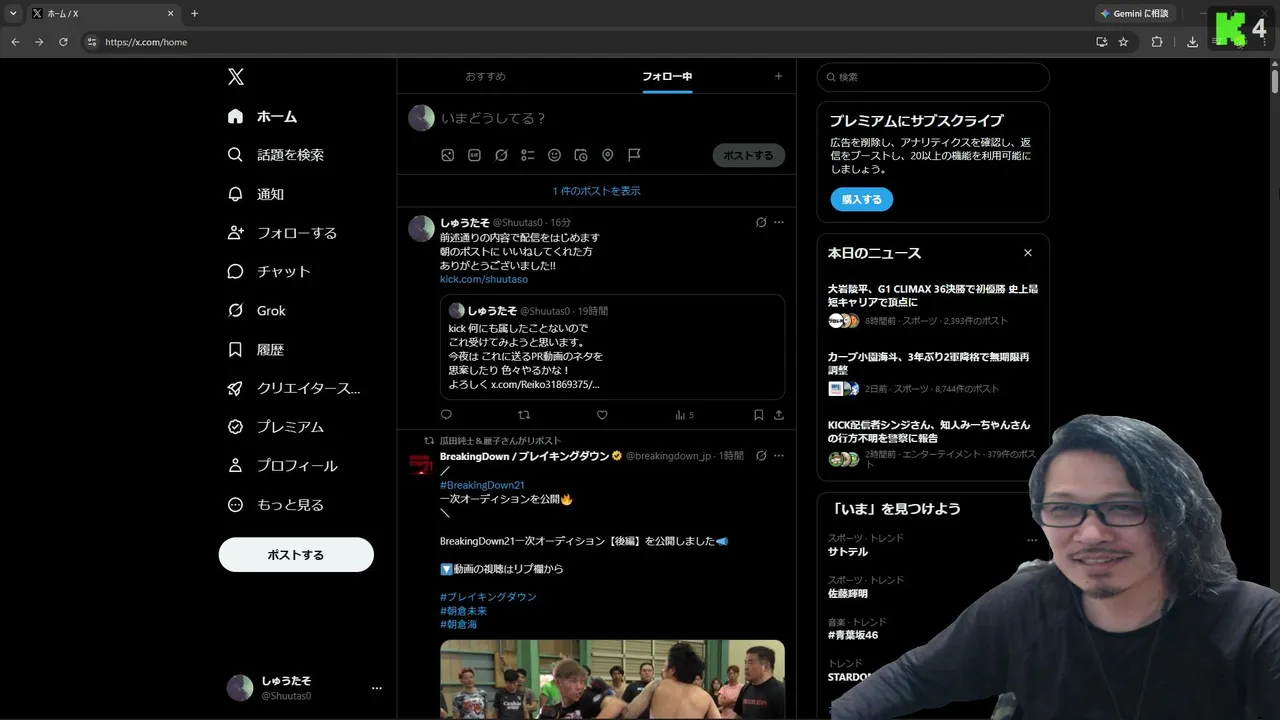View analytics of しゅうたそ's post

coord(684,415)
